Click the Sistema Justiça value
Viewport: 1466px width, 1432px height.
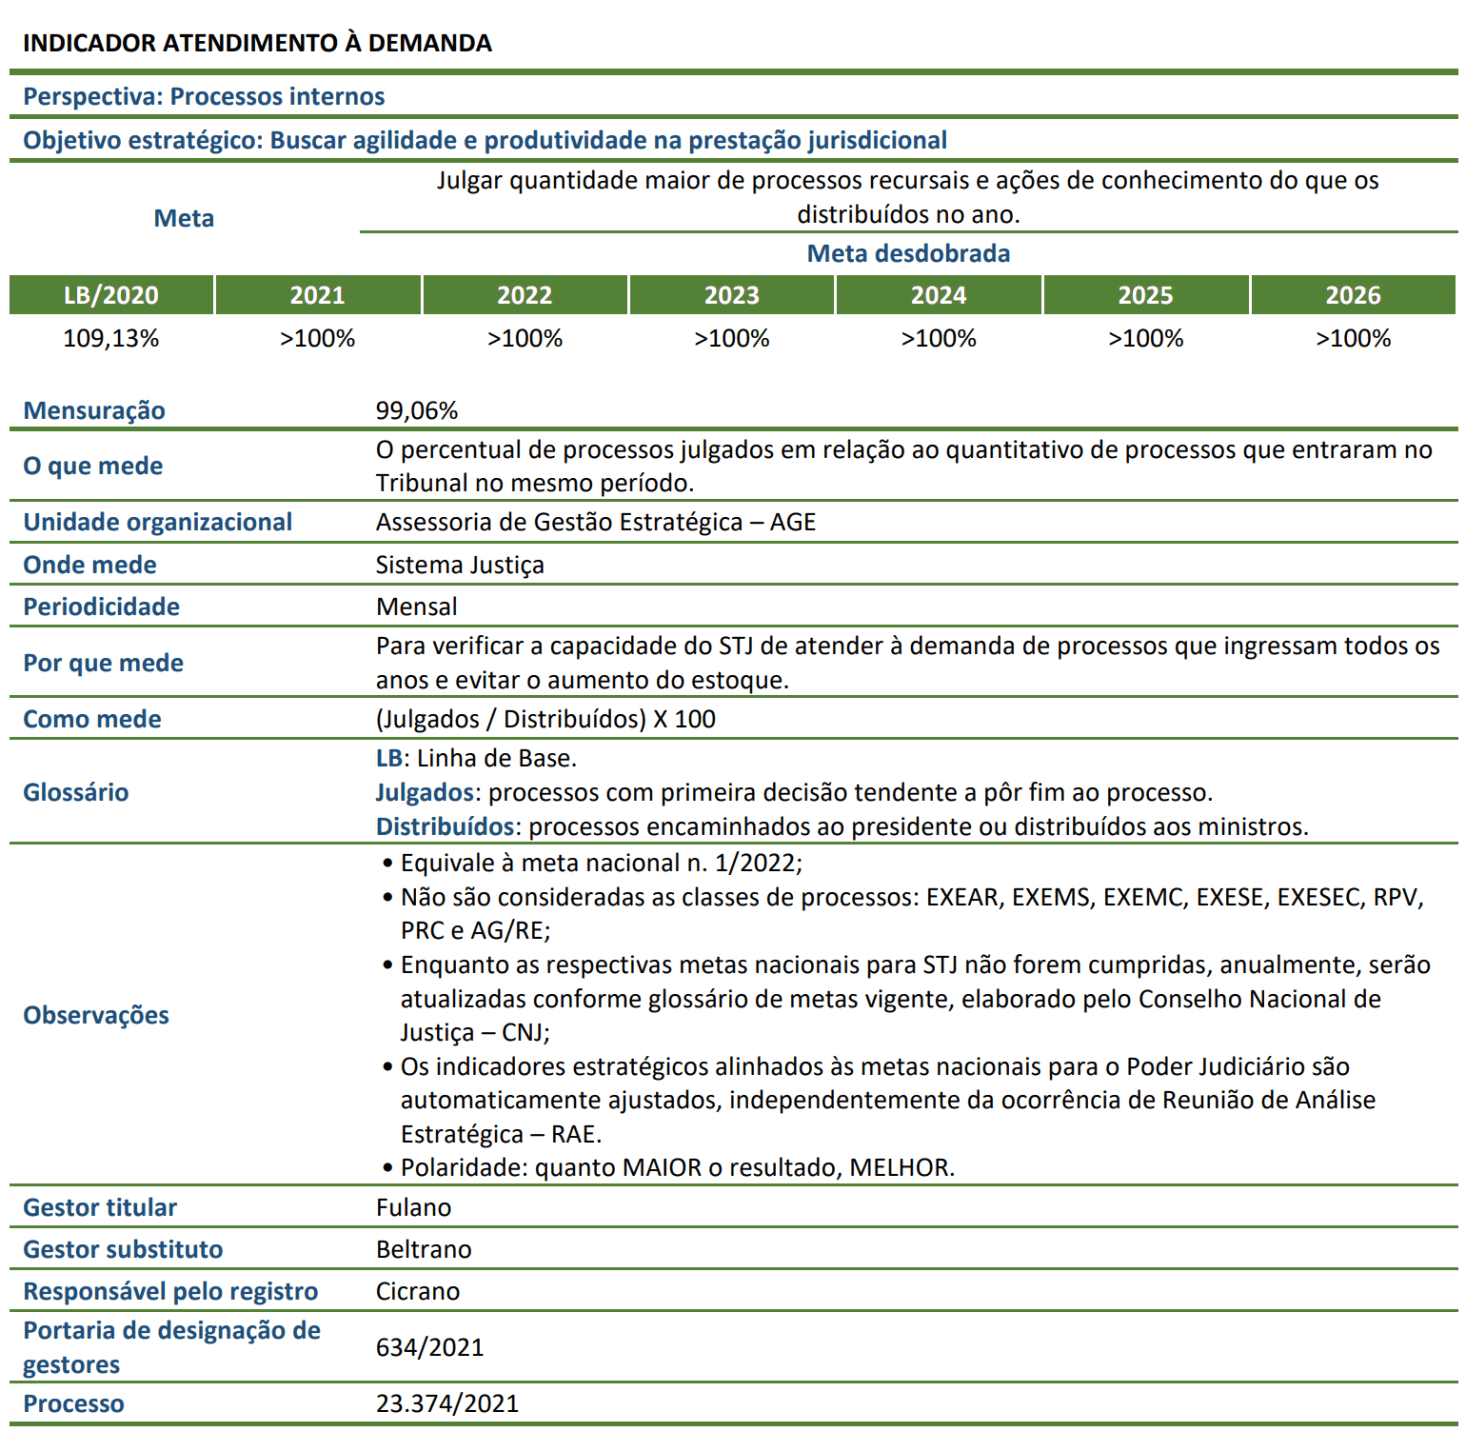pyautogui.click(x=460, y=565)
